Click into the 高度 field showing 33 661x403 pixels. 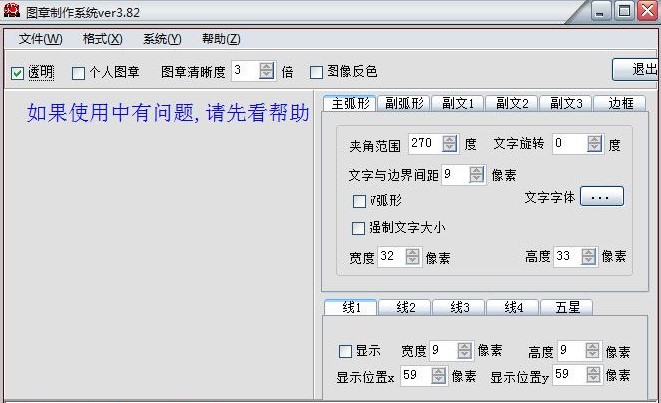click(567, 256)
